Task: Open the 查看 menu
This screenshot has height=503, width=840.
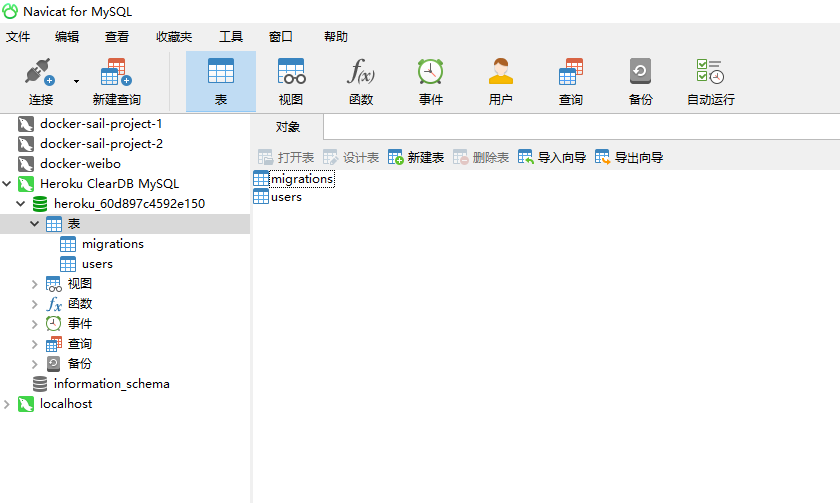Action: coord(117,36)
